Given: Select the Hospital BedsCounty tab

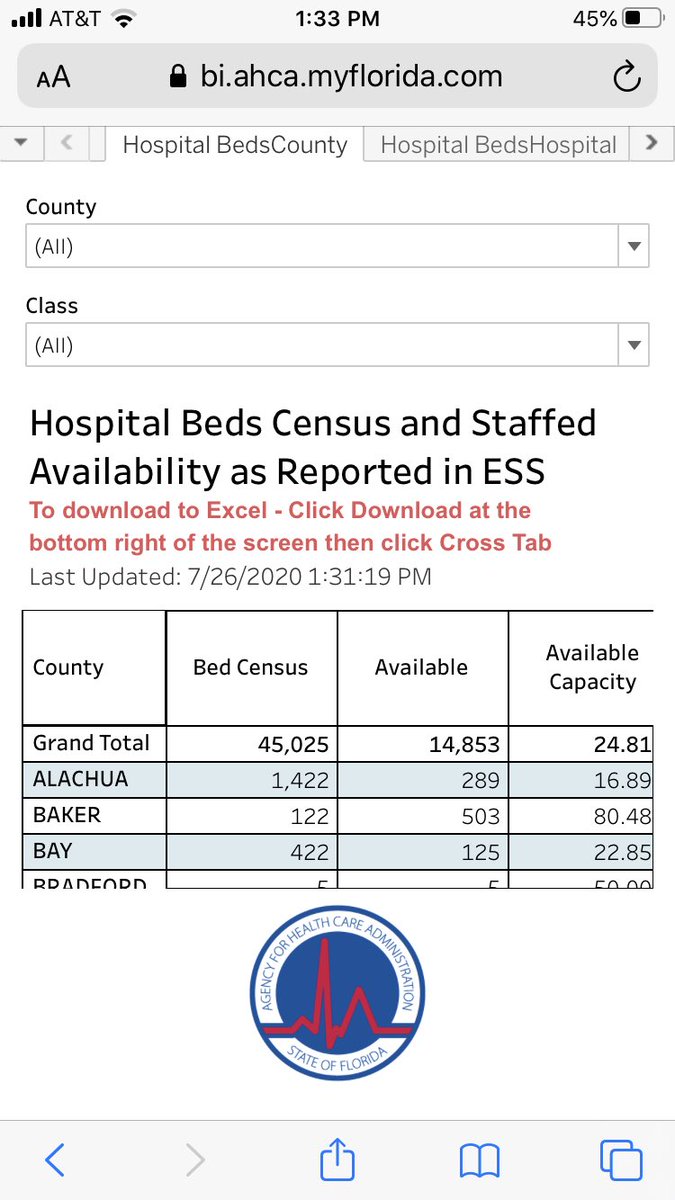Looking at the screenshot, I should point(234,144).
